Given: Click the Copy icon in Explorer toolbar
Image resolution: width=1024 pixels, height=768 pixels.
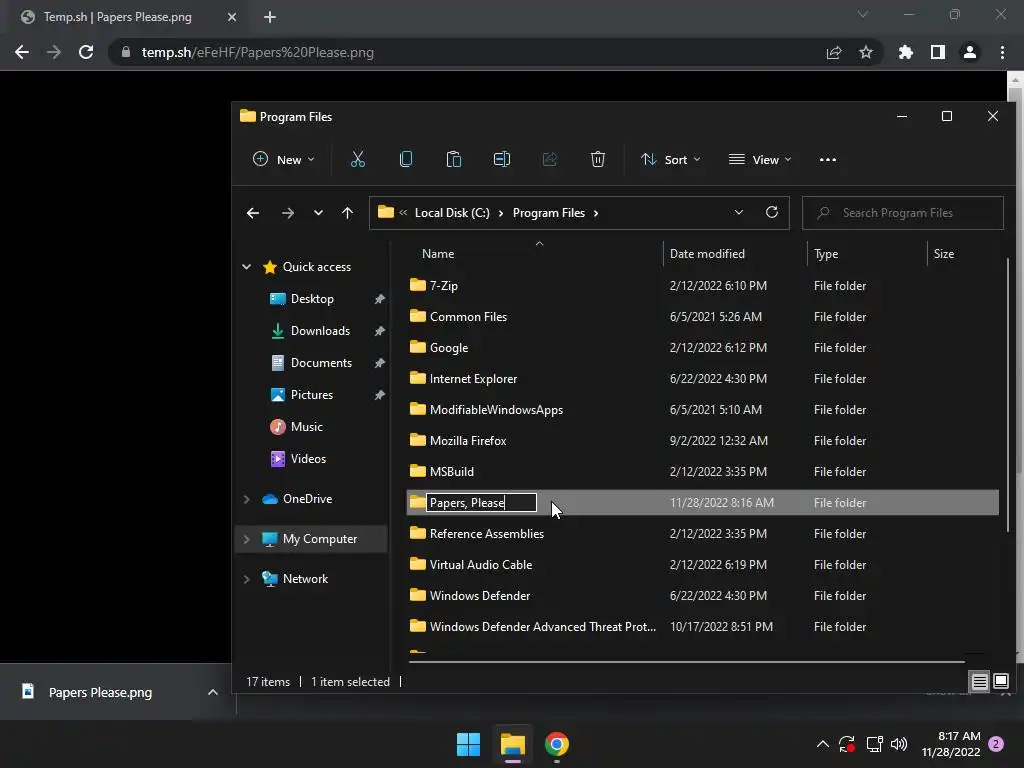Looking at the screenshot, I should [x=406, y=159].
